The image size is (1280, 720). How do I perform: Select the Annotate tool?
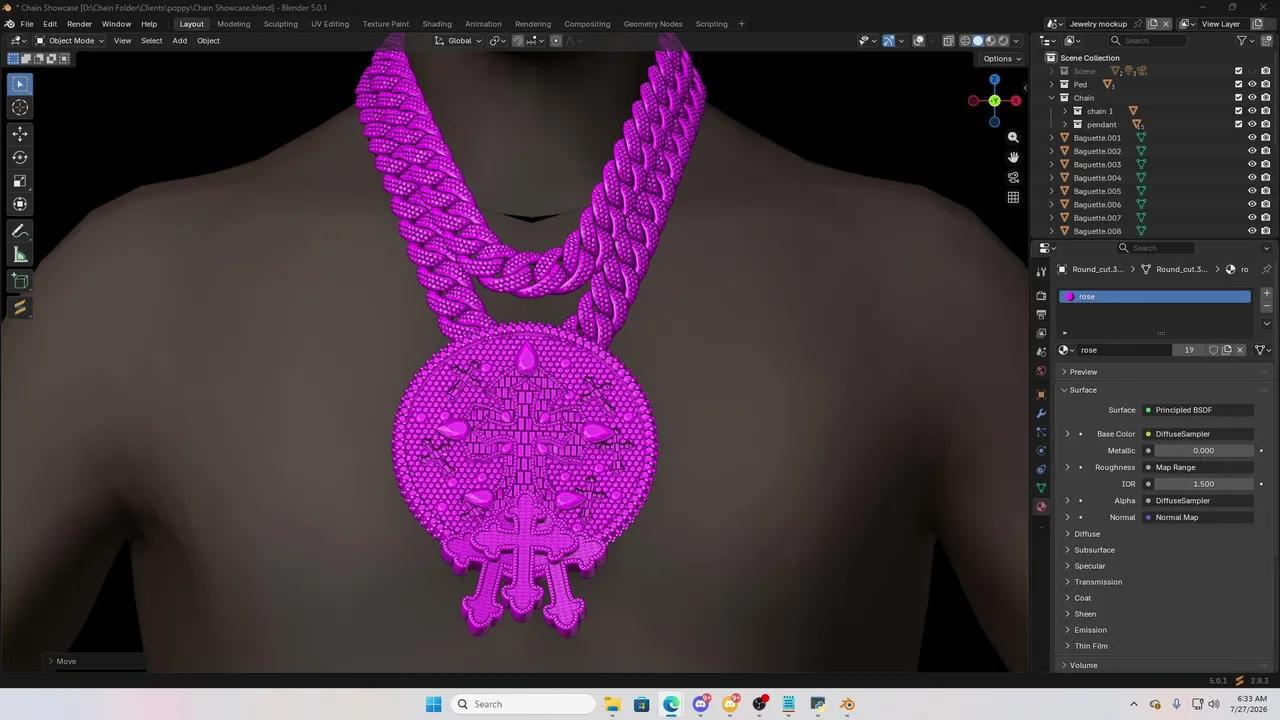coord(20,231)
